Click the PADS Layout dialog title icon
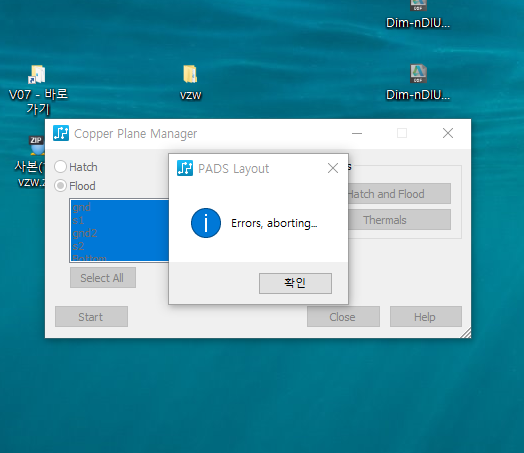524x453 pixels. click(x=185, y=168)
